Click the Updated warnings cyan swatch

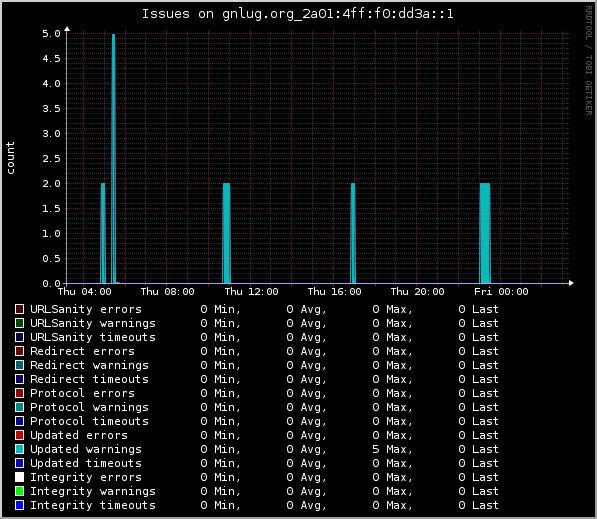(x=19, y=449)
